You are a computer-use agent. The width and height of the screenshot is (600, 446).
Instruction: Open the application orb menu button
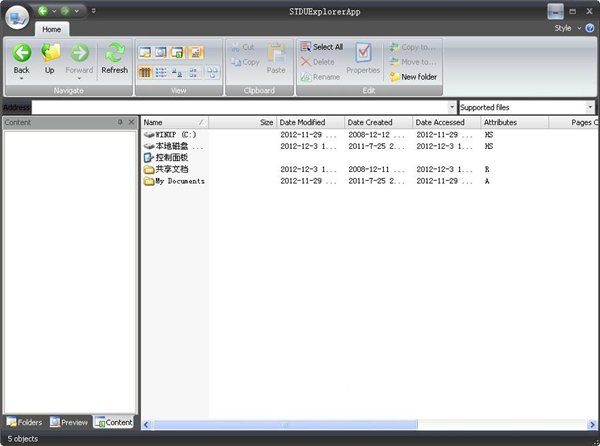click(17, 17)
